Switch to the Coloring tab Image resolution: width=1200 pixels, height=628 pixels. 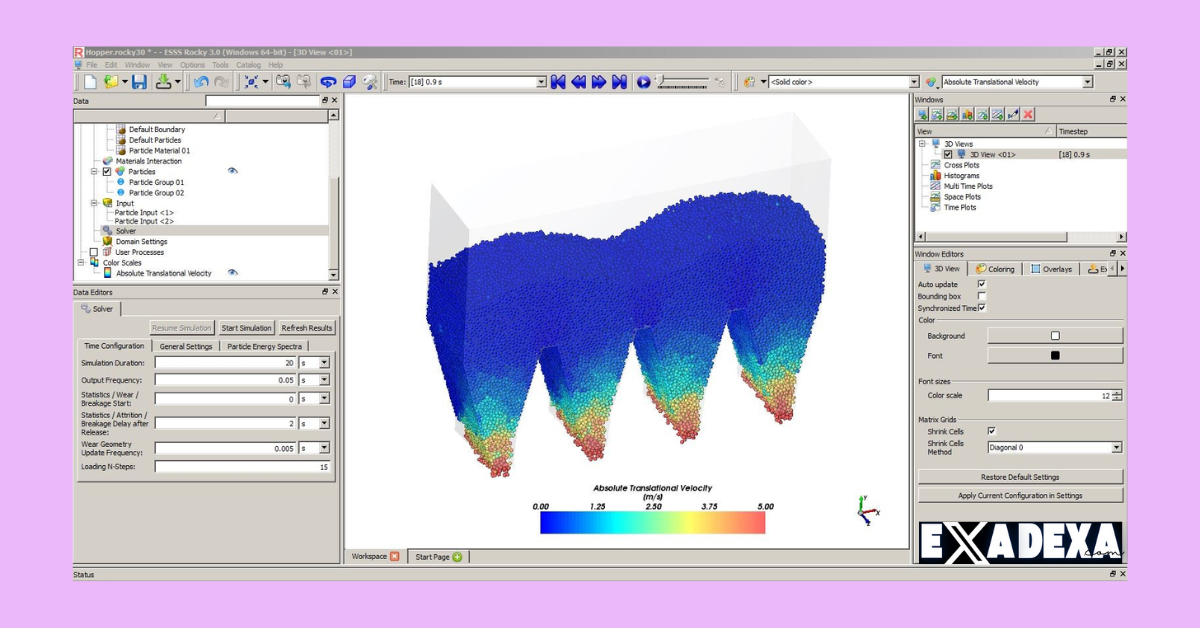pyautogui.click(x=995, y=269)
